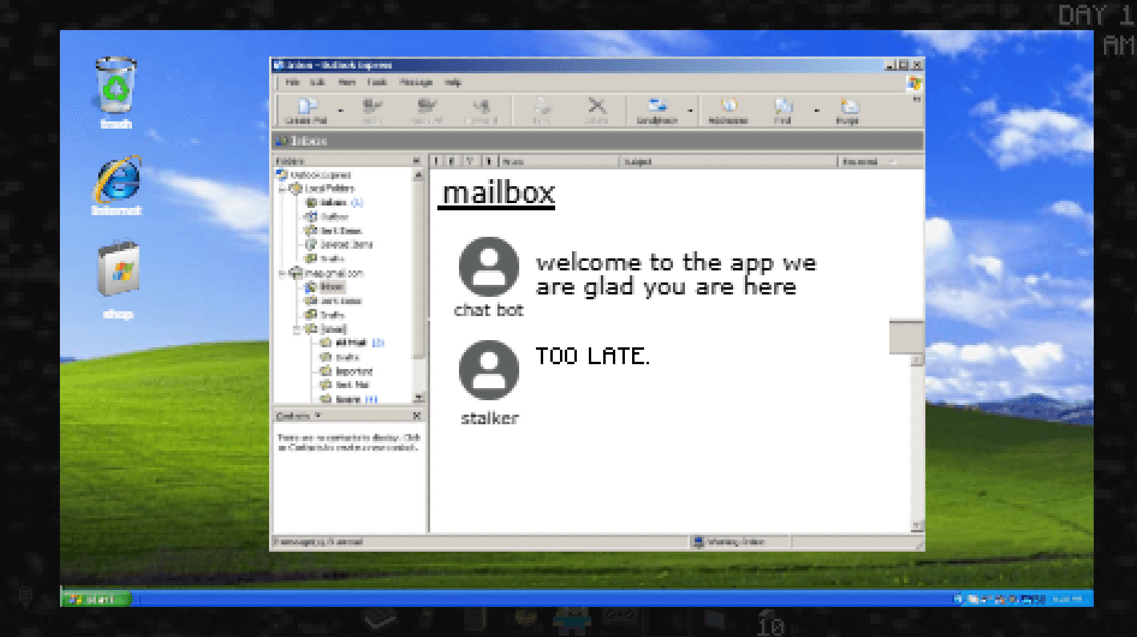The image size is (1137, 637).
Task: Open the File menu
Action: coord(292,83)
